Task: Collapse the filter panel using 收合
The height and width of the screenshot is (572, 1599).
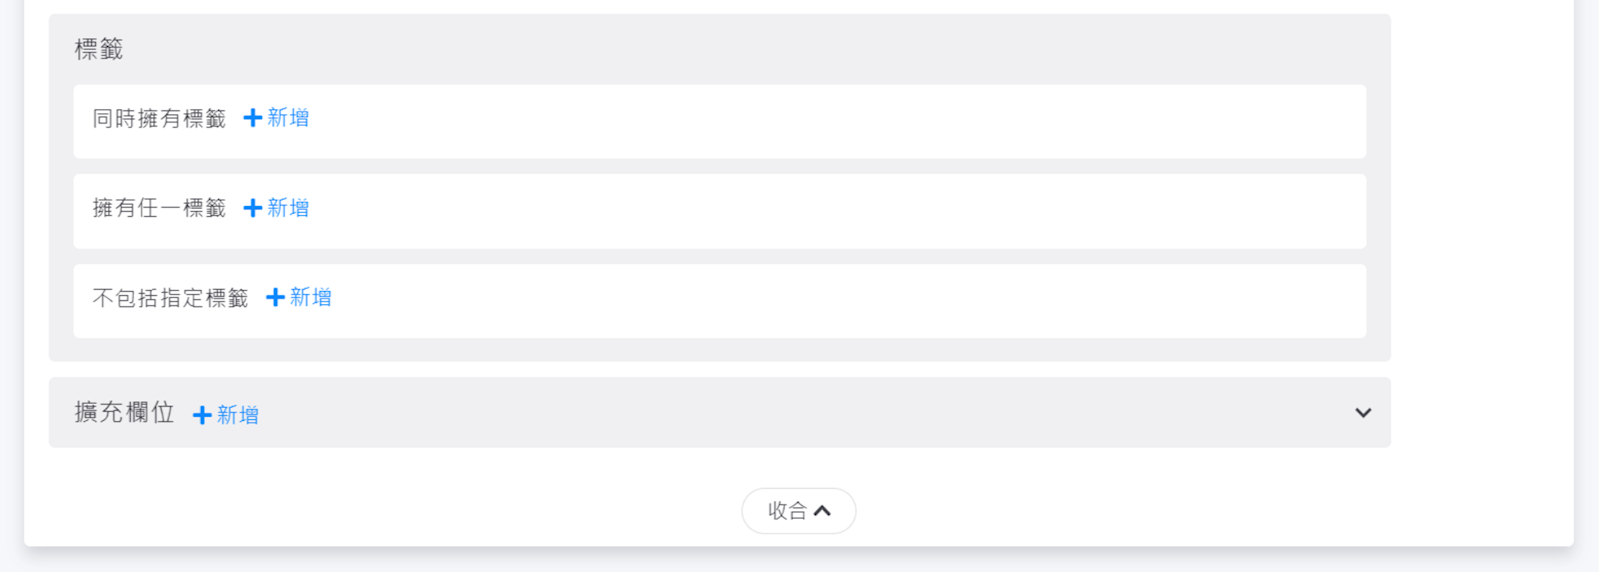Action: pos(797,511)
